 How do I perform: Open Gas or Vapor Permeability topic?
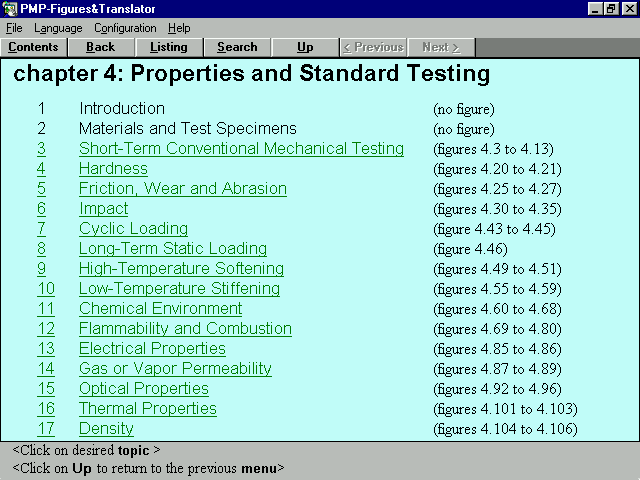pyautogui.click(x=175, y=369)
